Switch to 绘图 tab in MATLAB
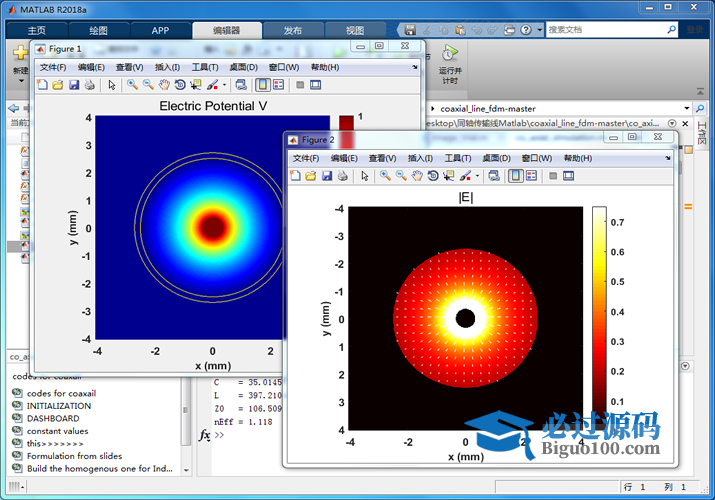 pos(98,31)
